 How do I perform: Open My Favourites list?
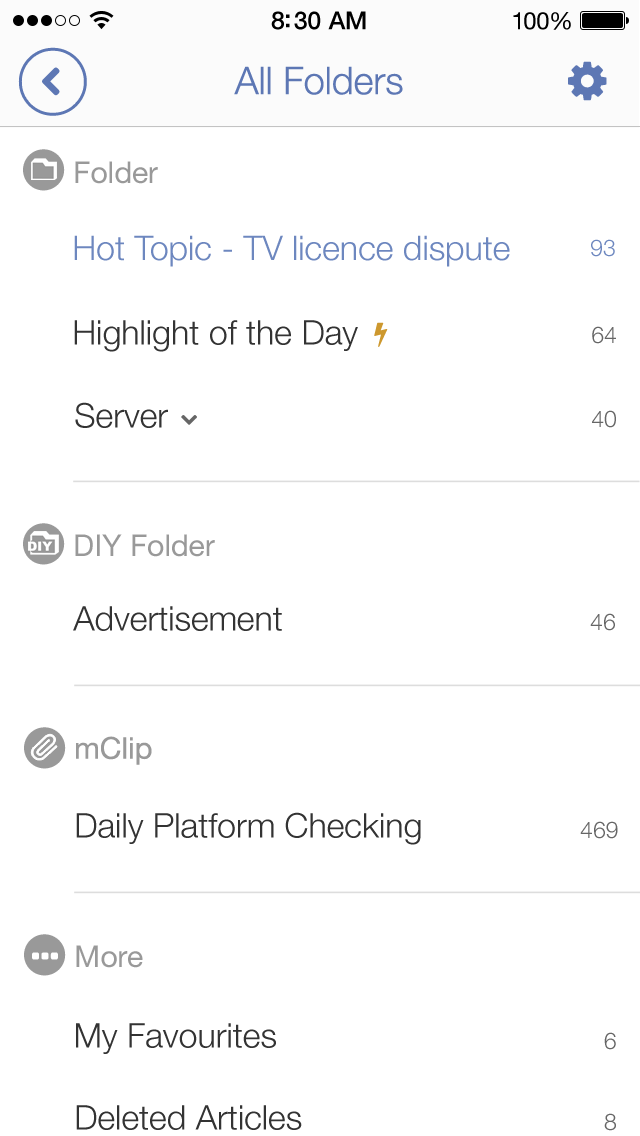[x=175, y=1037]
